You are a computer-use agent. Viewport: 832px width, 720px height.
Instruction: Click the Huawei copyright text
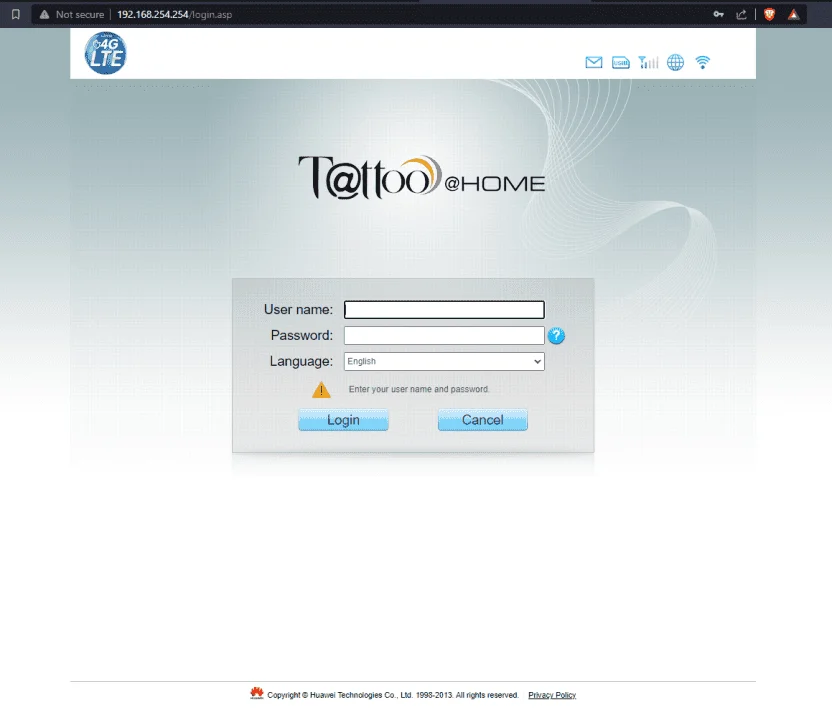click(393, 695)
